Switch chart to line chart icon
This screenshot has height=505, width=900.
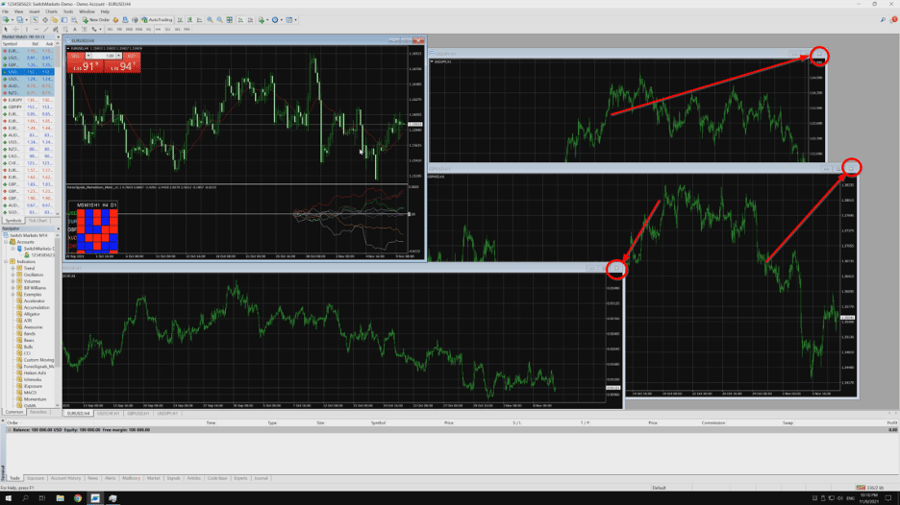tap(199, 20)
